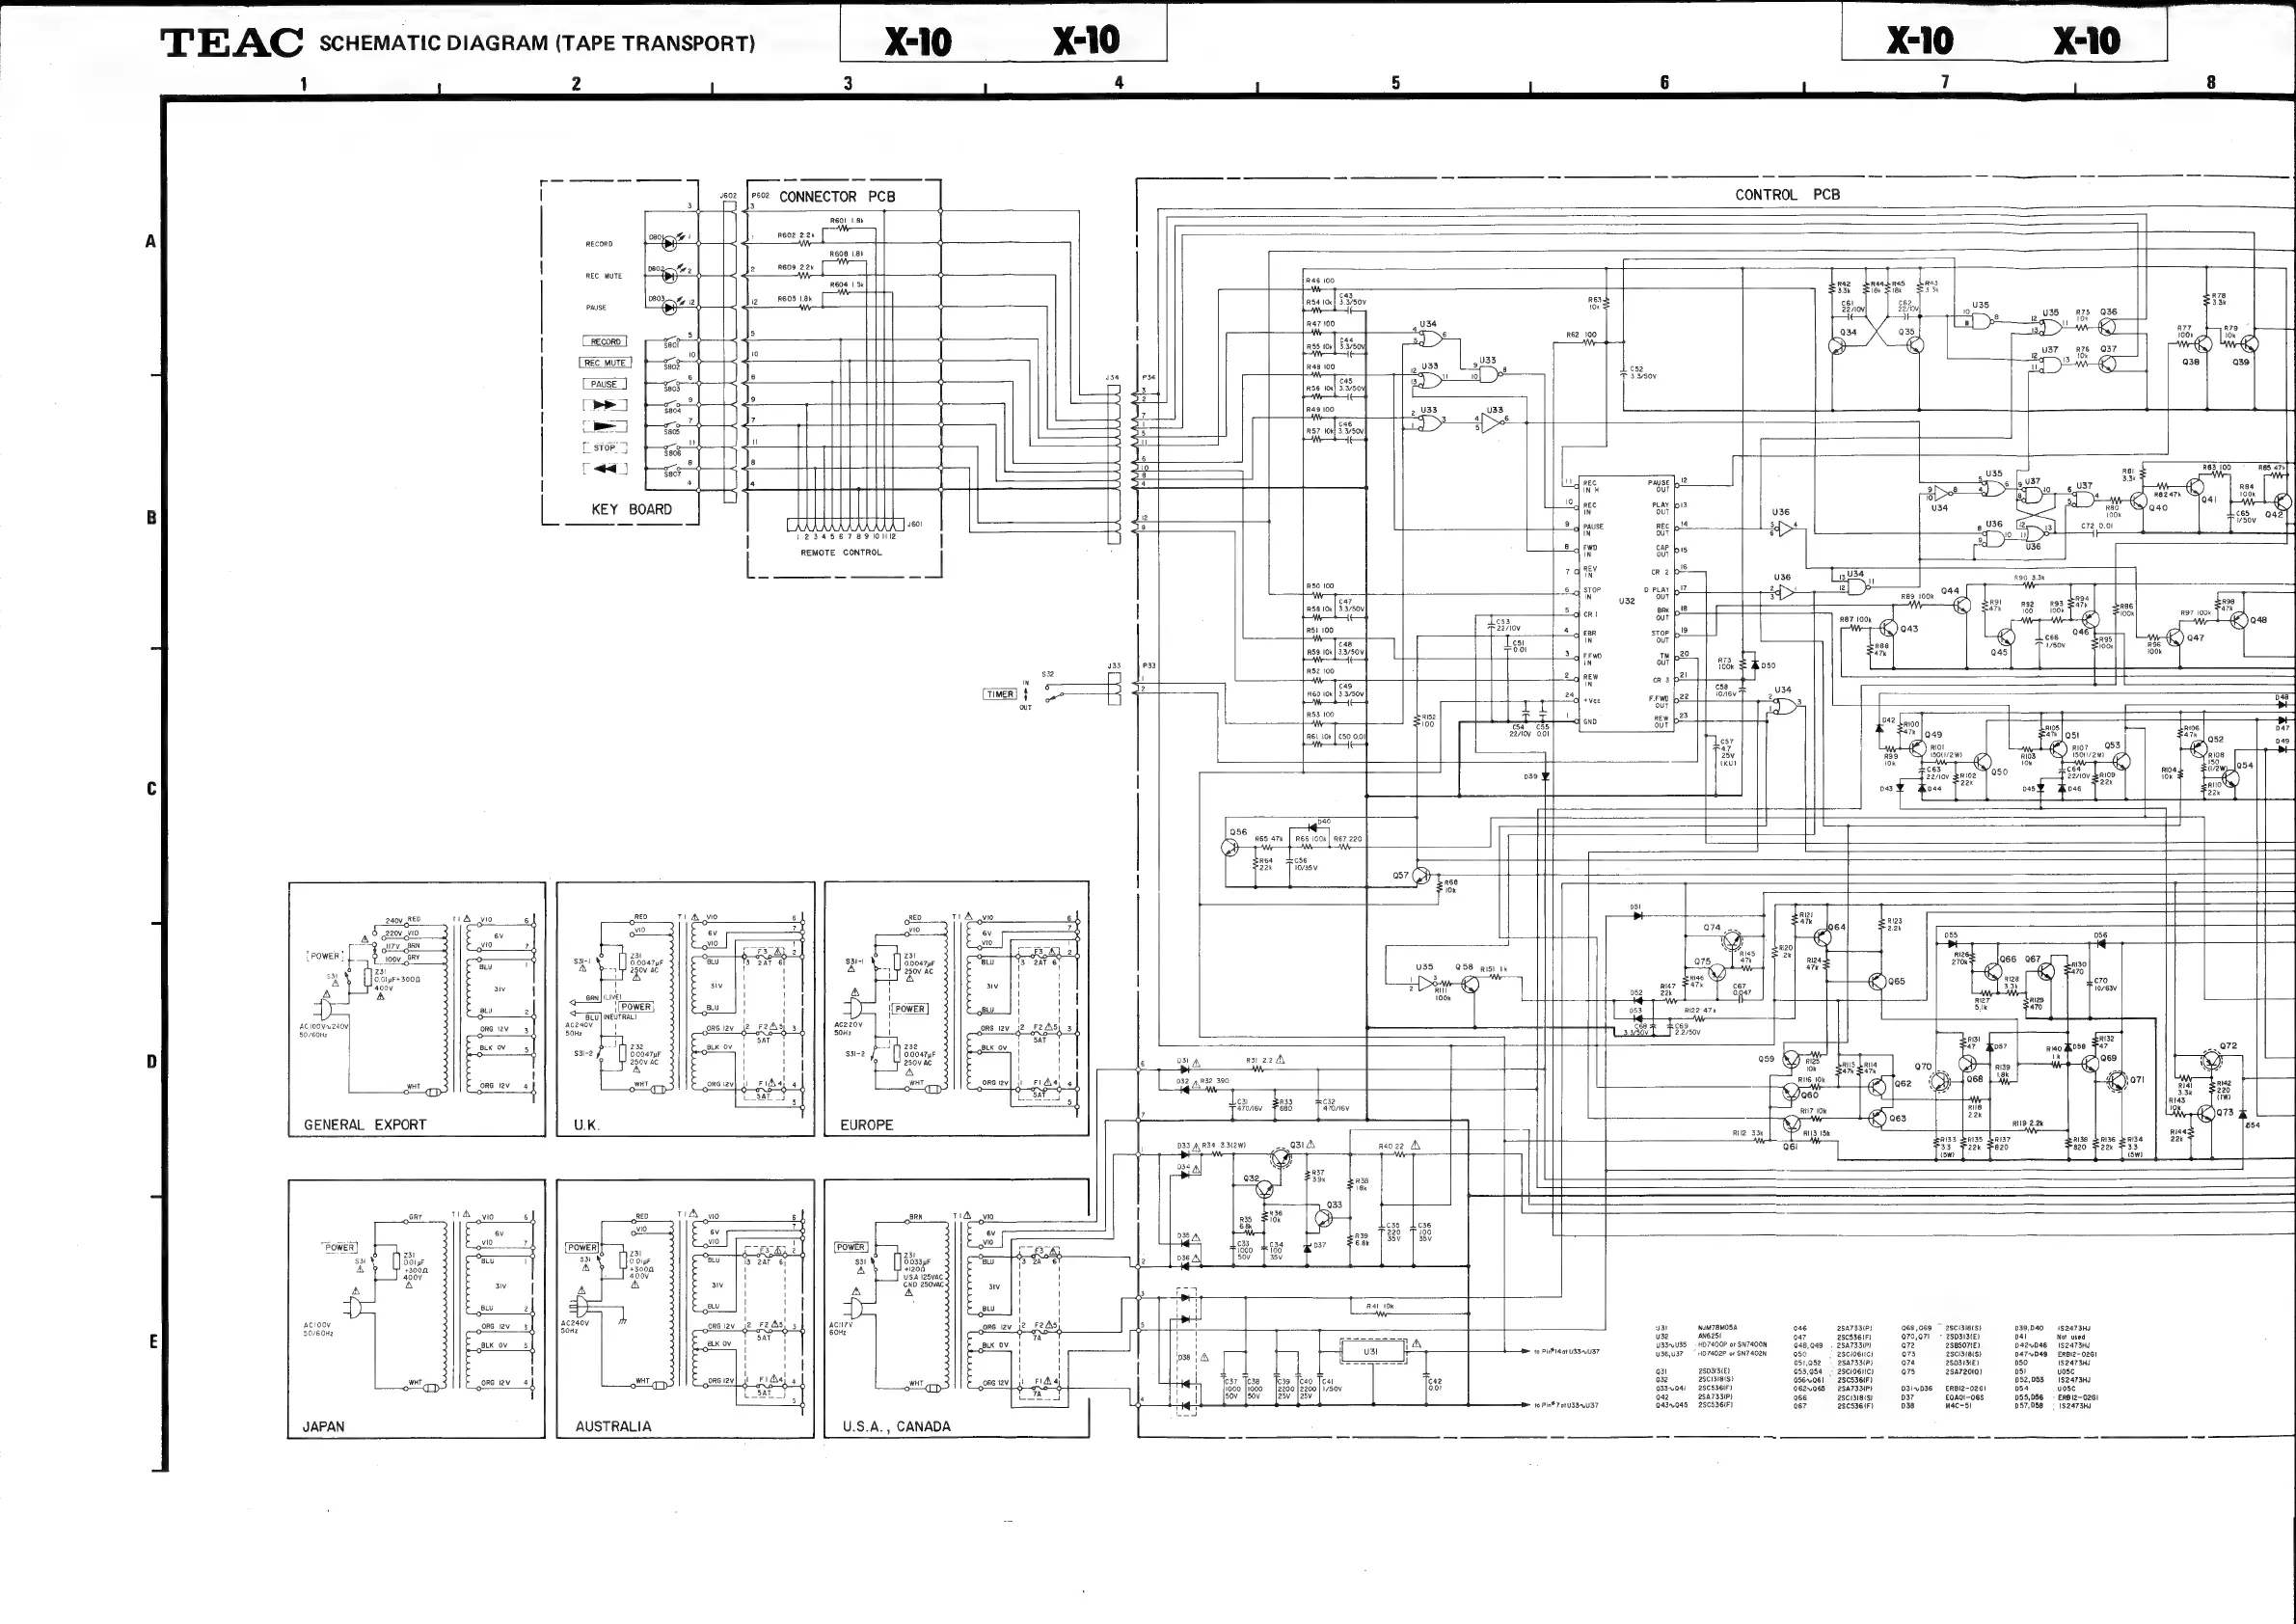Click the TIMER label box
Viewport: 2296px width, 1624px height.
pos(1000,694)
